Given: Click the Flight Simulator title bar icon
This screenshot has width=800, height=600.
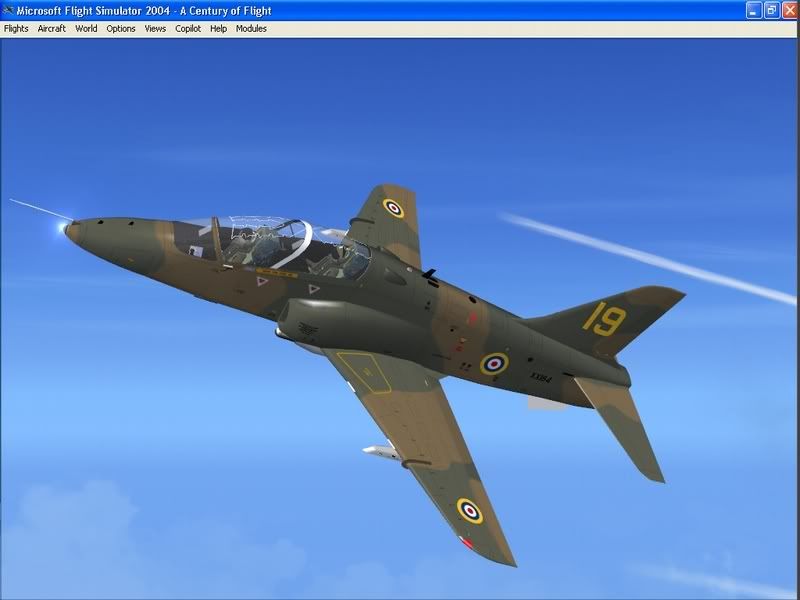Looking at the screenshot, I should pos(8,10).
